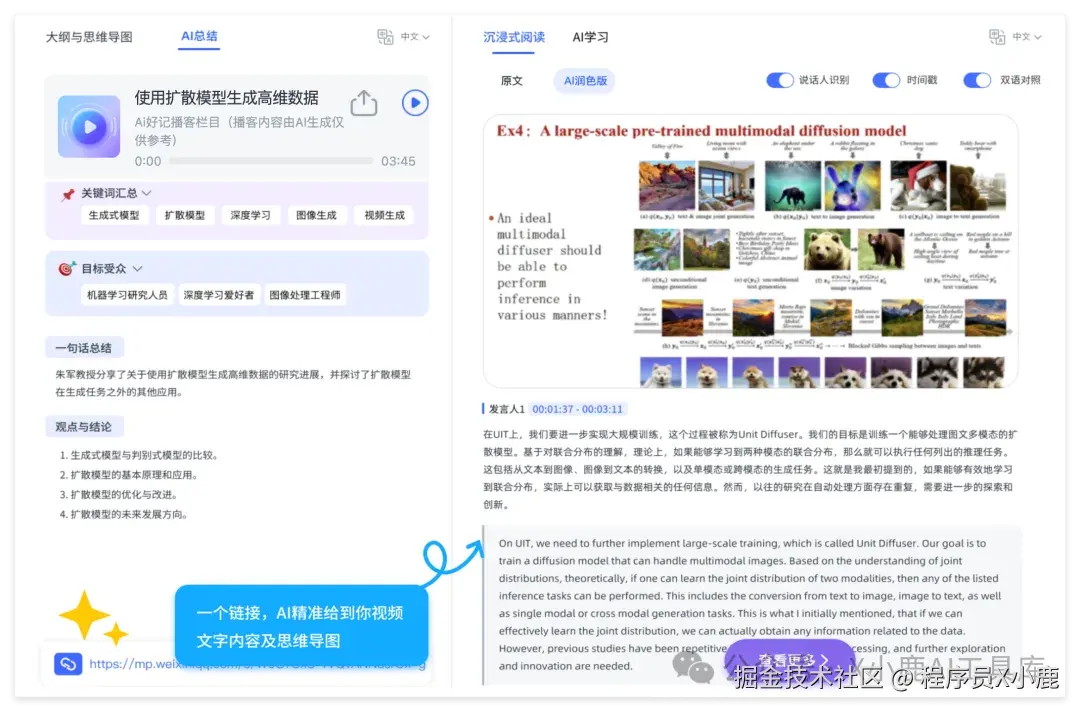
Task: Disable the 说话人识别 toggle
Action: pos(780,80)
